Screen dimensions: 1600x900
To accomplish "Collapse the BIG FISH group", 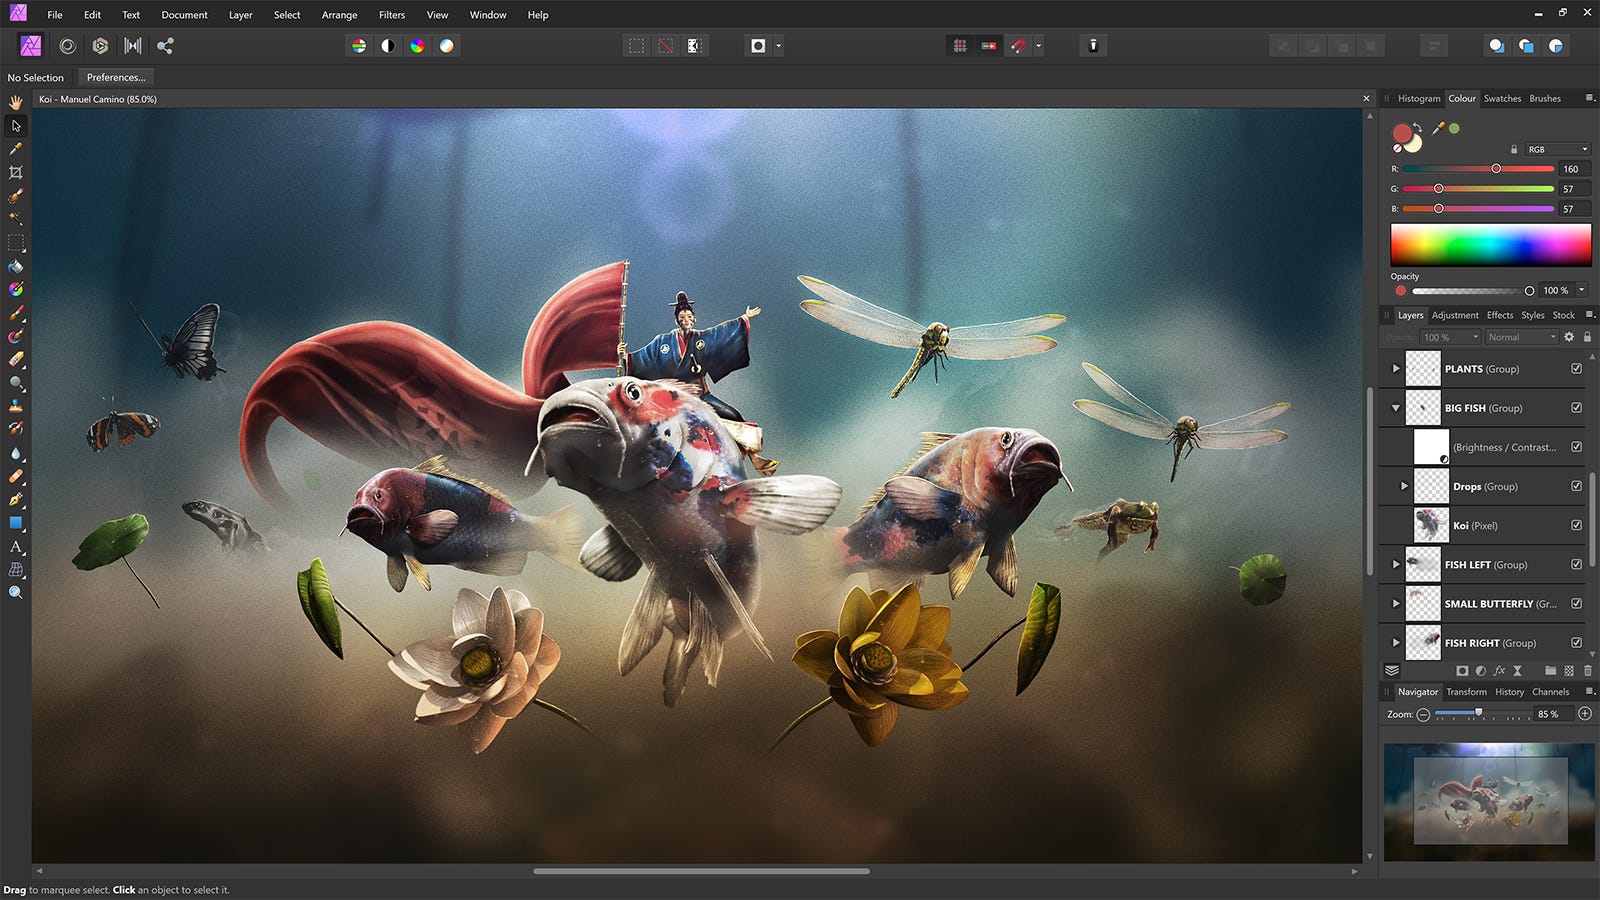I will point(1396,408).
